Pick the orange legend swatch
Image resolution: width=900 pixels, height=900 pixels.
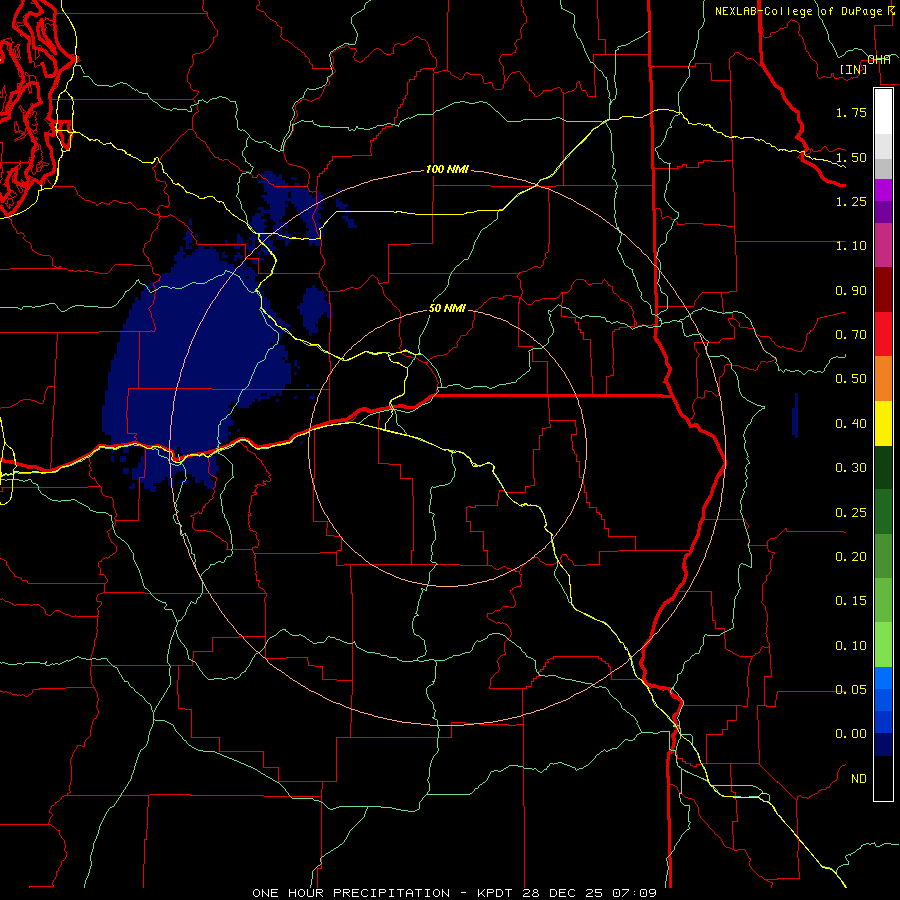pos(883,379)
